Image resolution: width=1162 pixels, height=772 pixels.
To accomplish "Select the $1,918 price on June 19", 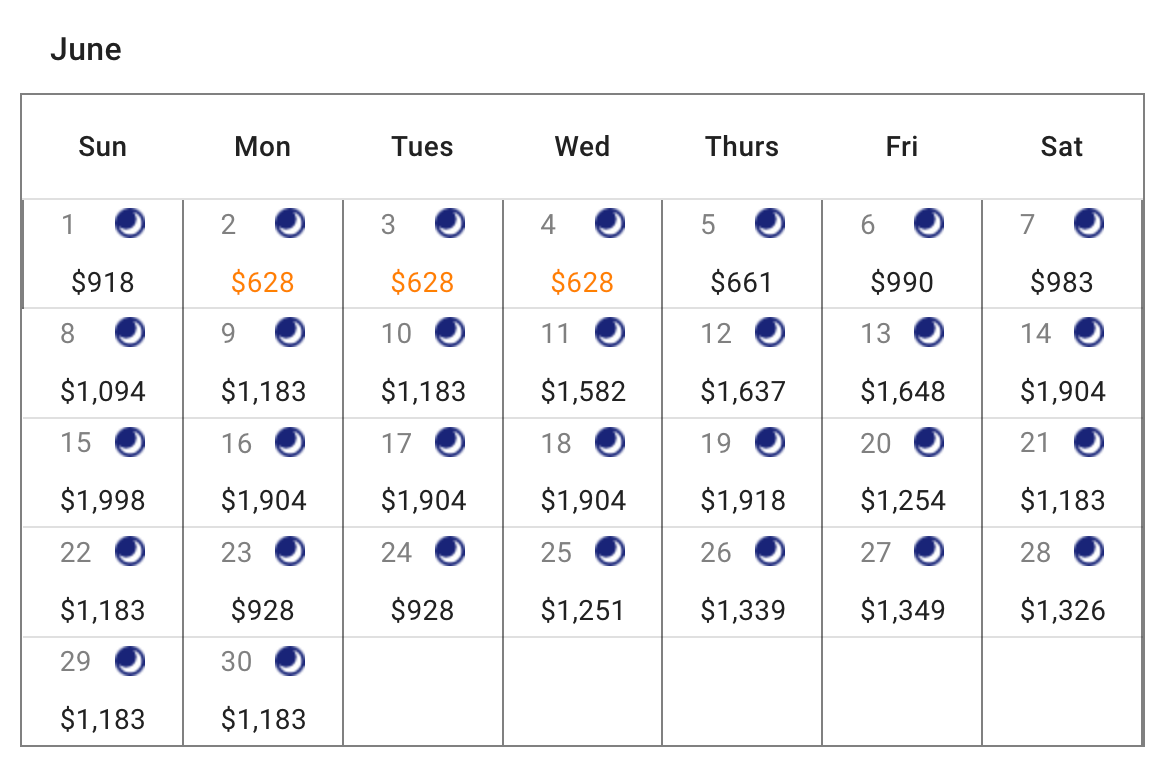I will pyautogui.click(x=743, y=501).
